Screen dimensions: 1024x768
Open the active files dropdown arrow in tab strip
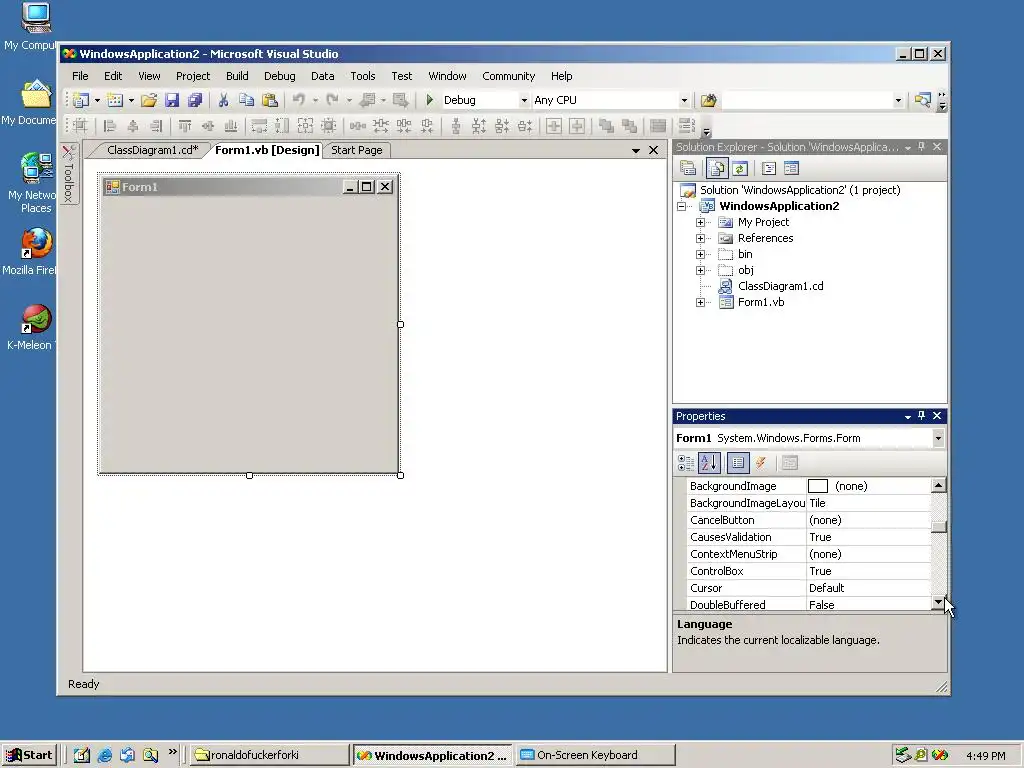[x=635, y=150]
